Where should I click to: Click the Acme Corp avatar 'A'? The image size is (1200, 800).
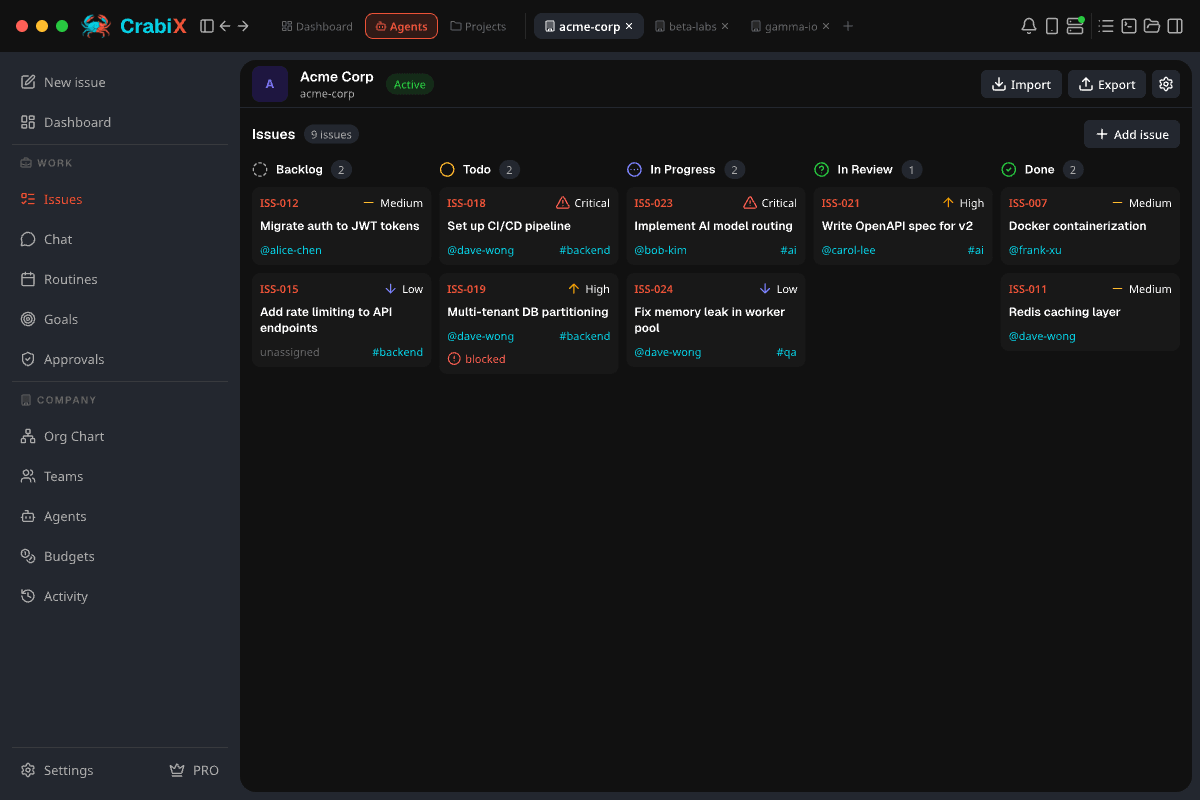tap(270, 84)
